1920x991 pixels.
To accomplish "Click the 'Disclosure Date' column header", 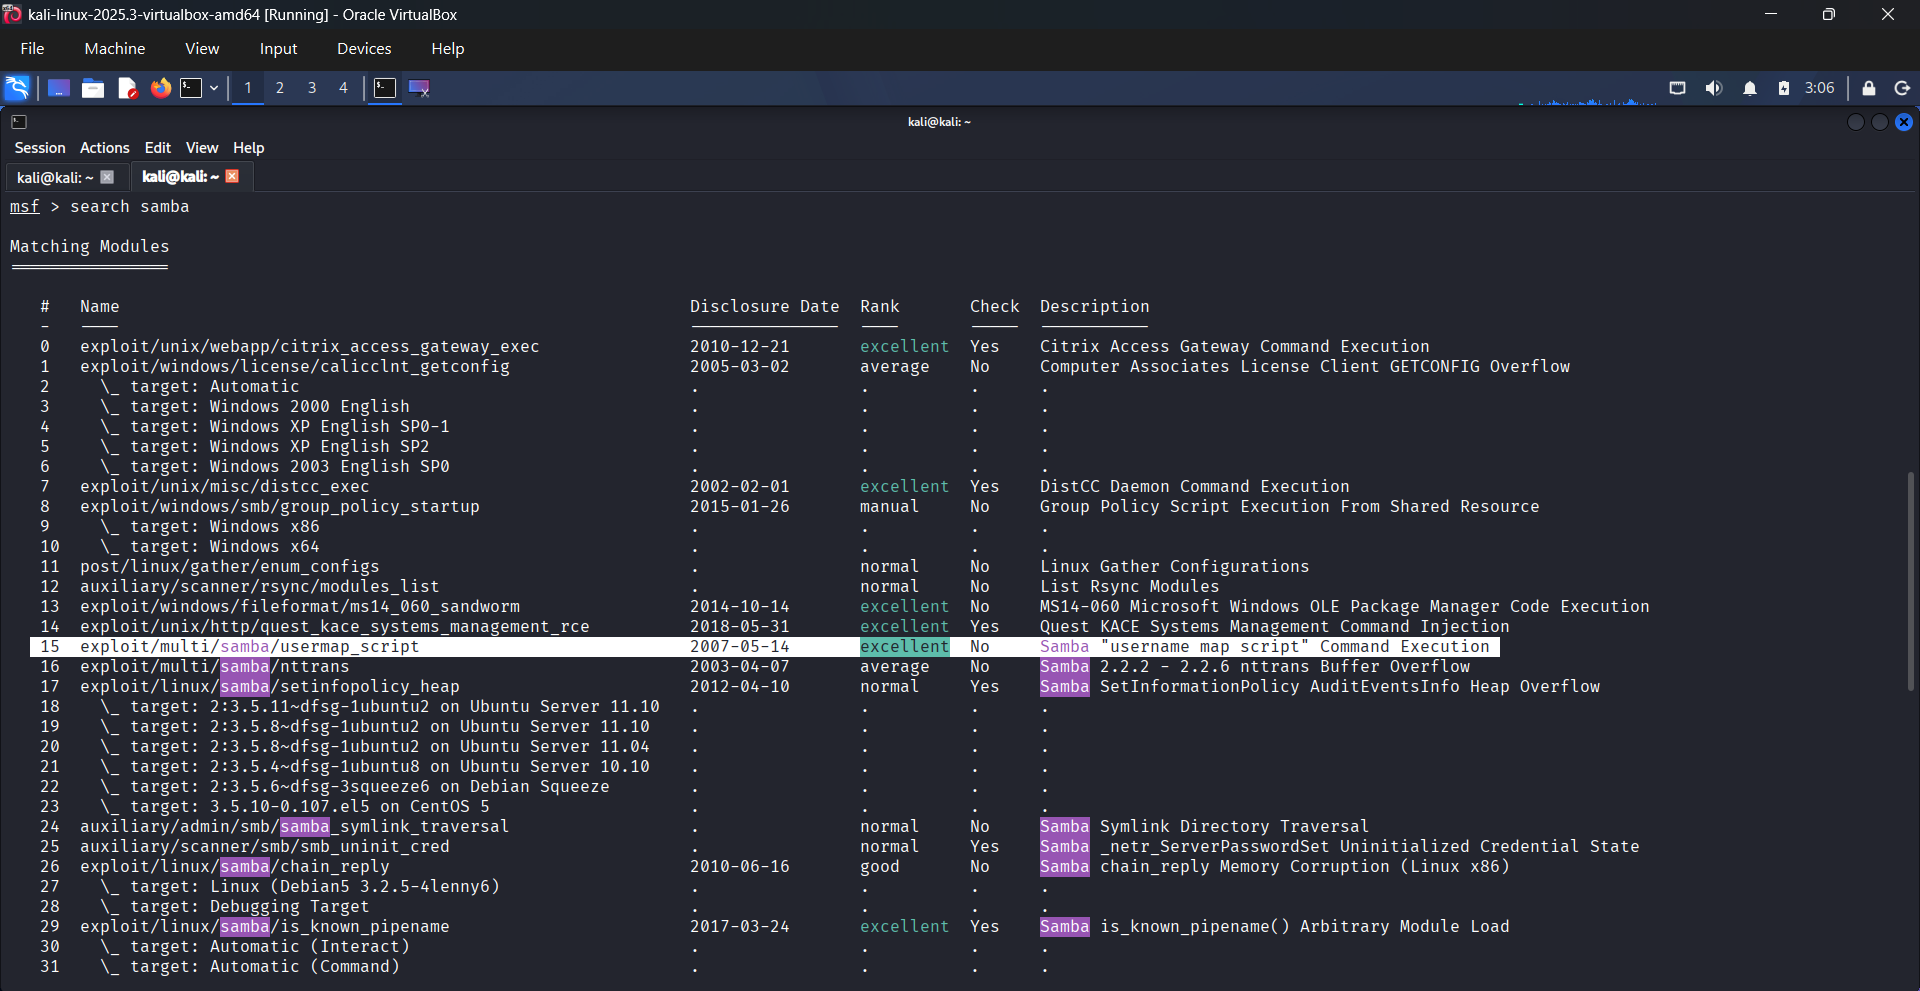I will tap(765, 307).
